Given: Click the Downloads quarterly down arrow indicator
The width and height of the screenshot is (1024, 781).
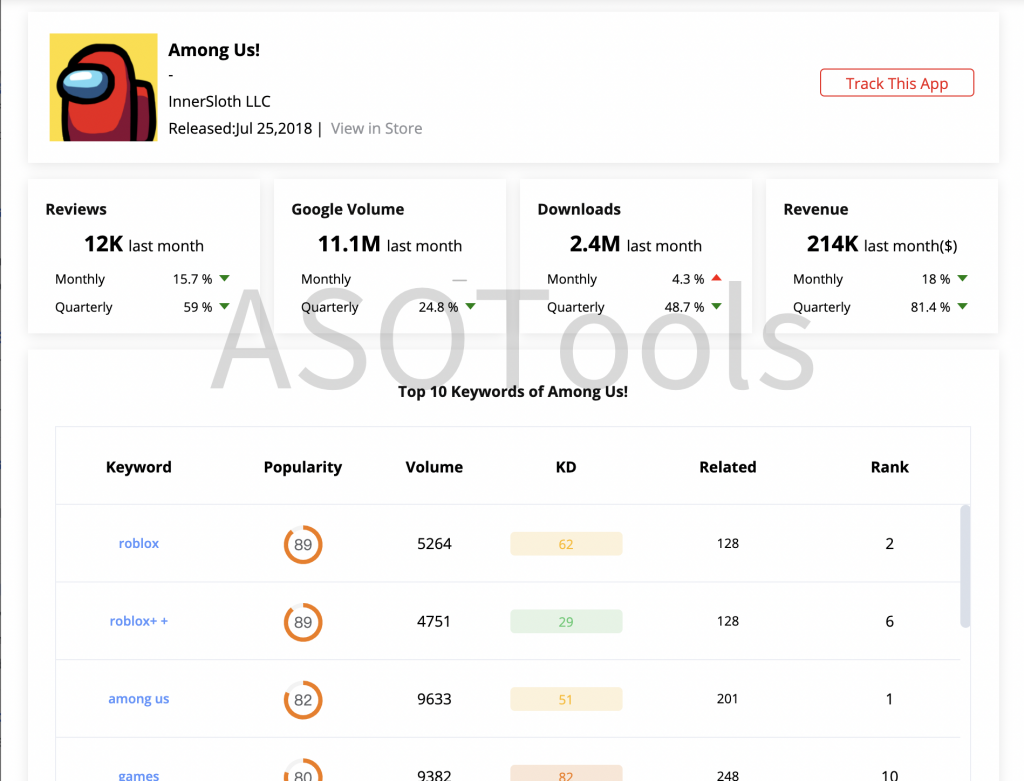Looking at the screenshot, I should pos(716,306).
